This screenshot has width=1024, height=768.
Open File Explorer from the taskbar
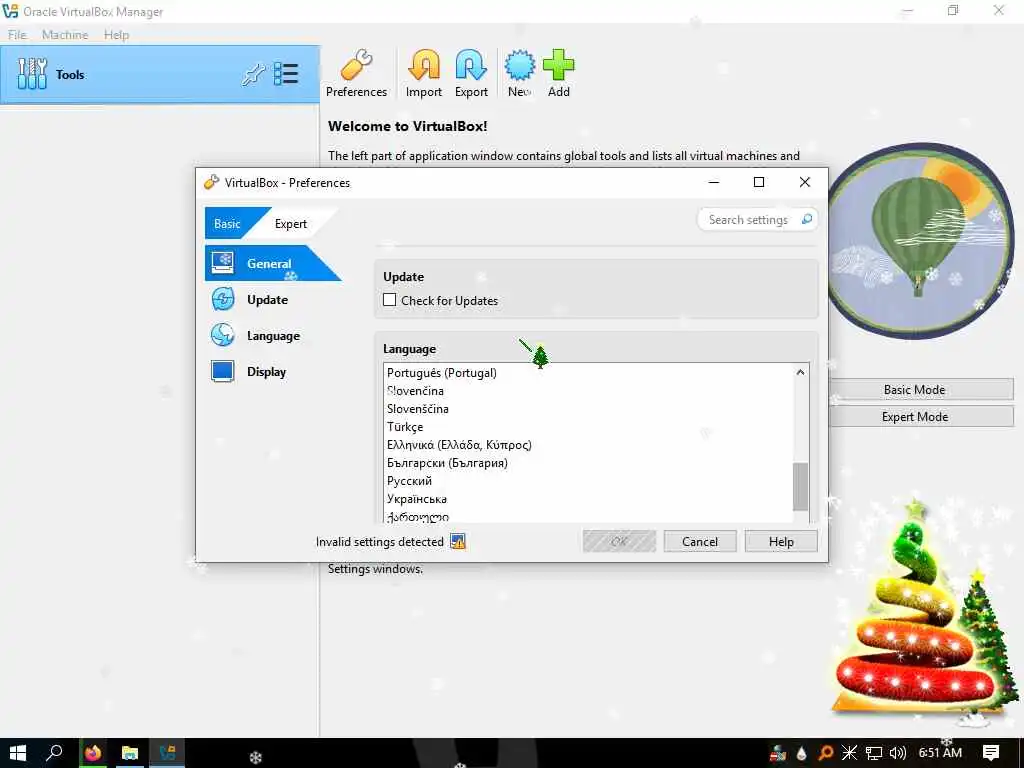coord(130,753)
